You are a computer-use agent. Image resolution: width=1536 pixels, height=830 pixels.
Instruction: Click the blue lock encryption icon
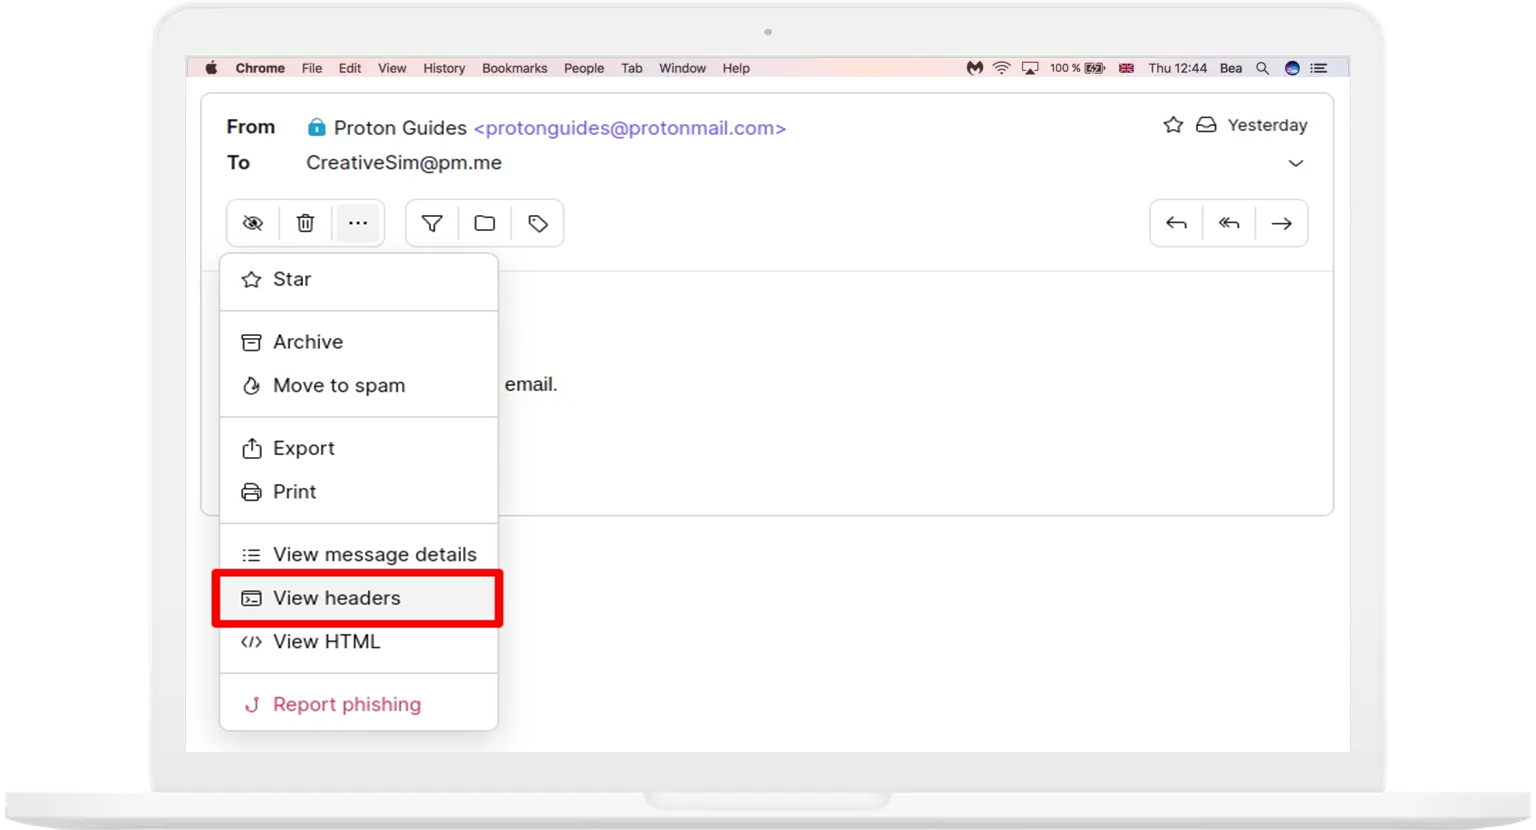[x=317, y=127]
